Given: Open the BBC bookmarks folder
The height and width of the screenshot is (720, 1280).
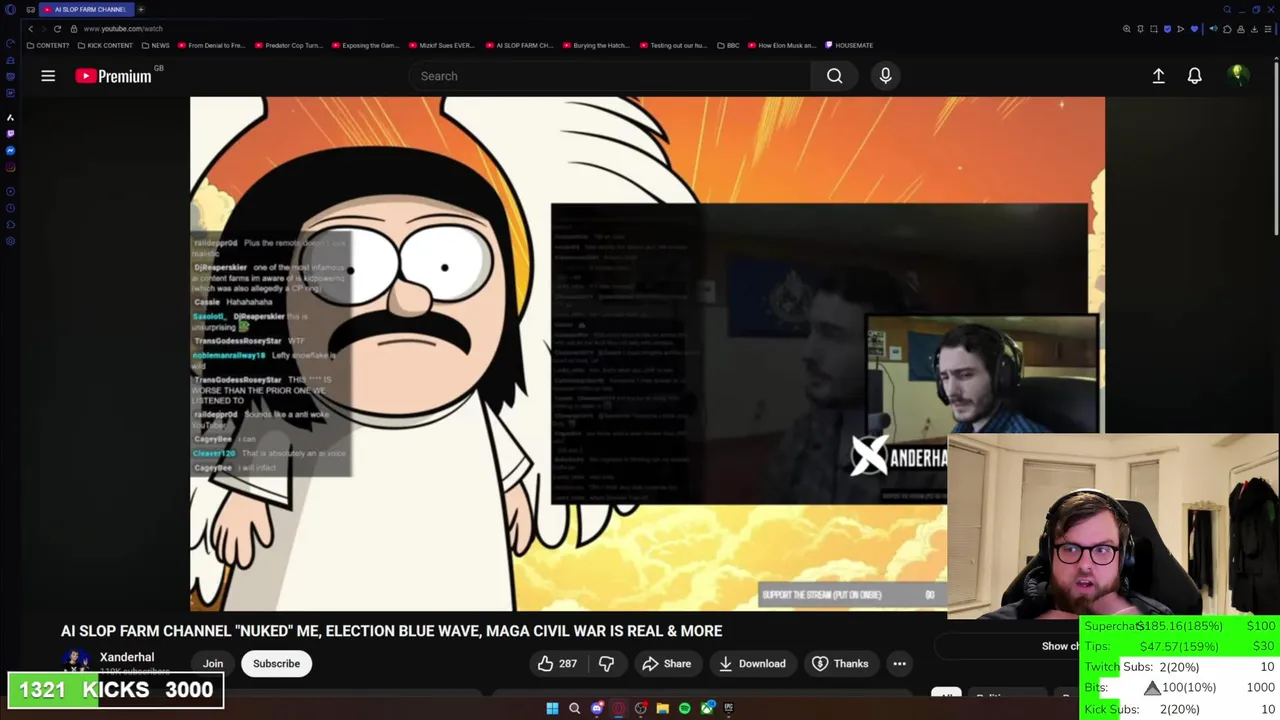Looking at the screenshot, I should (727, 45).
